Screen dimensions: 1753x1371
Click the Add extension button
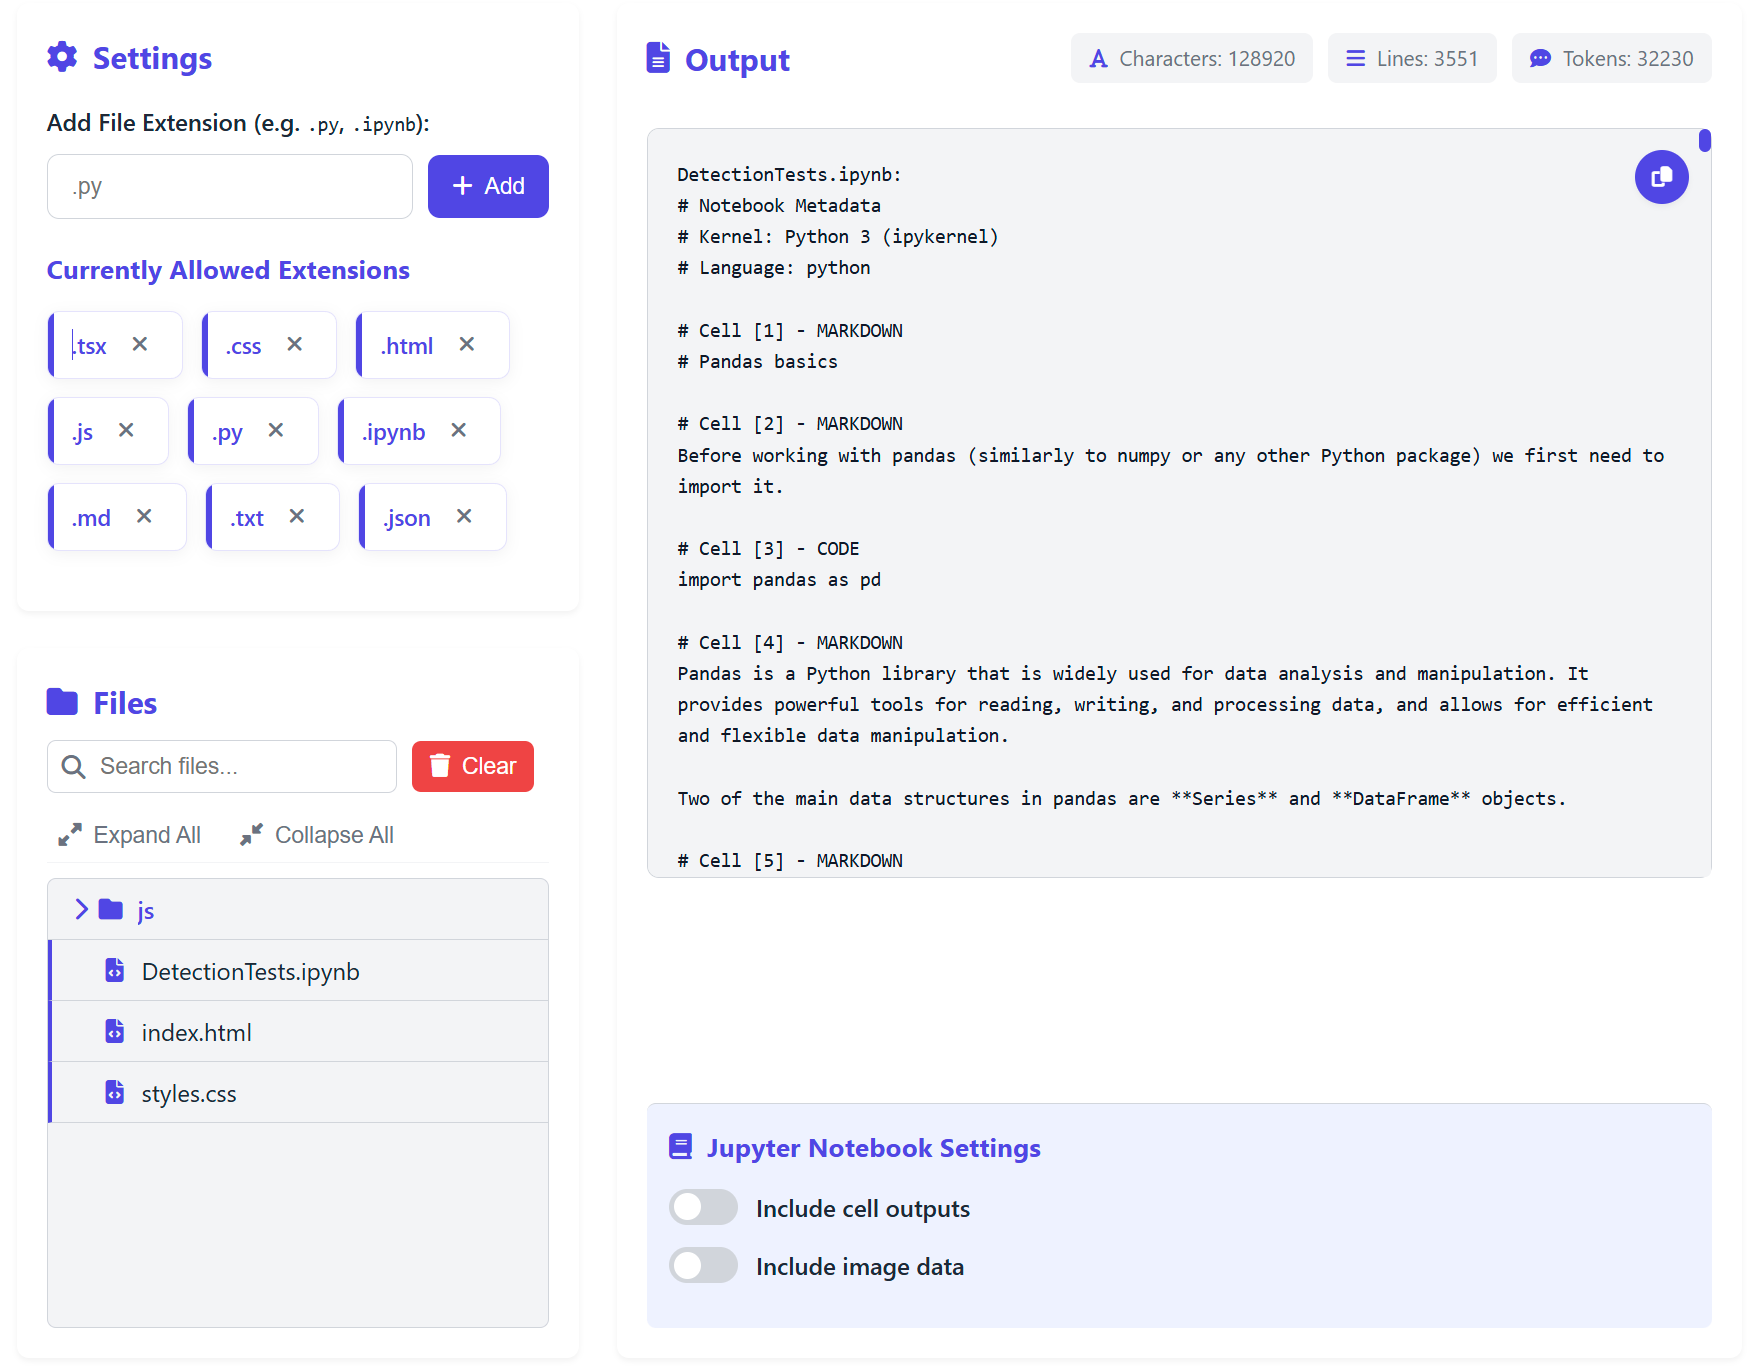487,186
